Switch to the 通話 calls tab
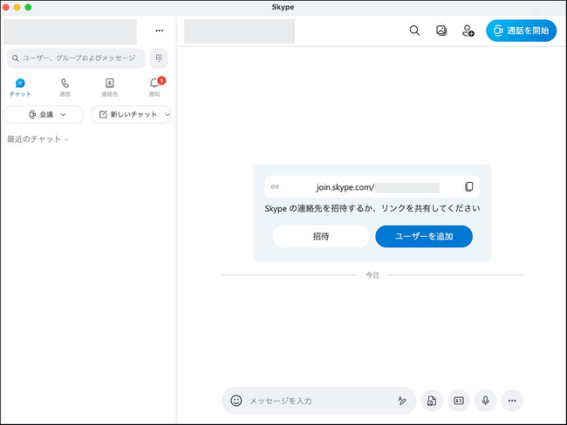Screen dimensions: 567x425 tap(65, 88)
